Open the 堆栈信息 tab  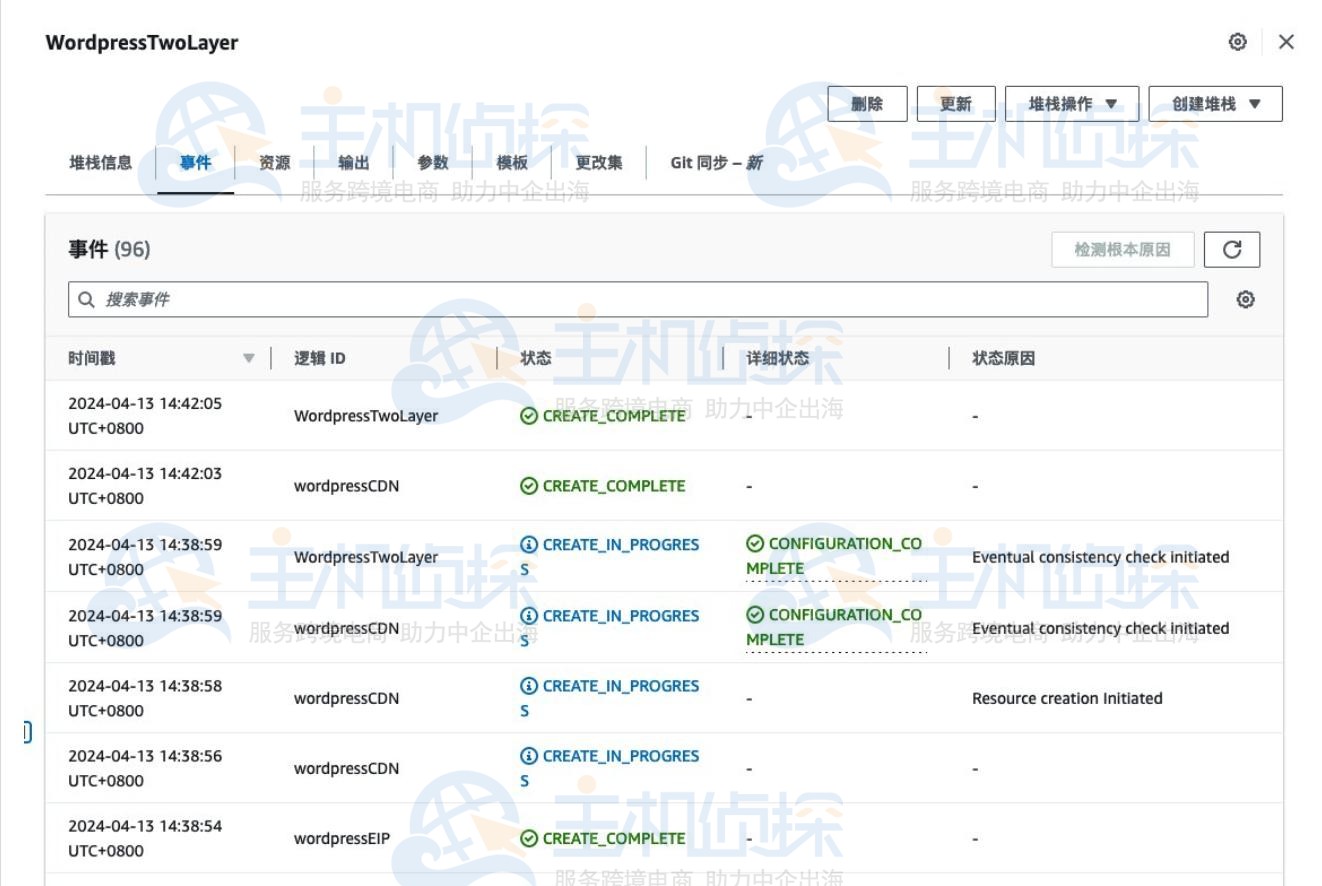point(100,163)
